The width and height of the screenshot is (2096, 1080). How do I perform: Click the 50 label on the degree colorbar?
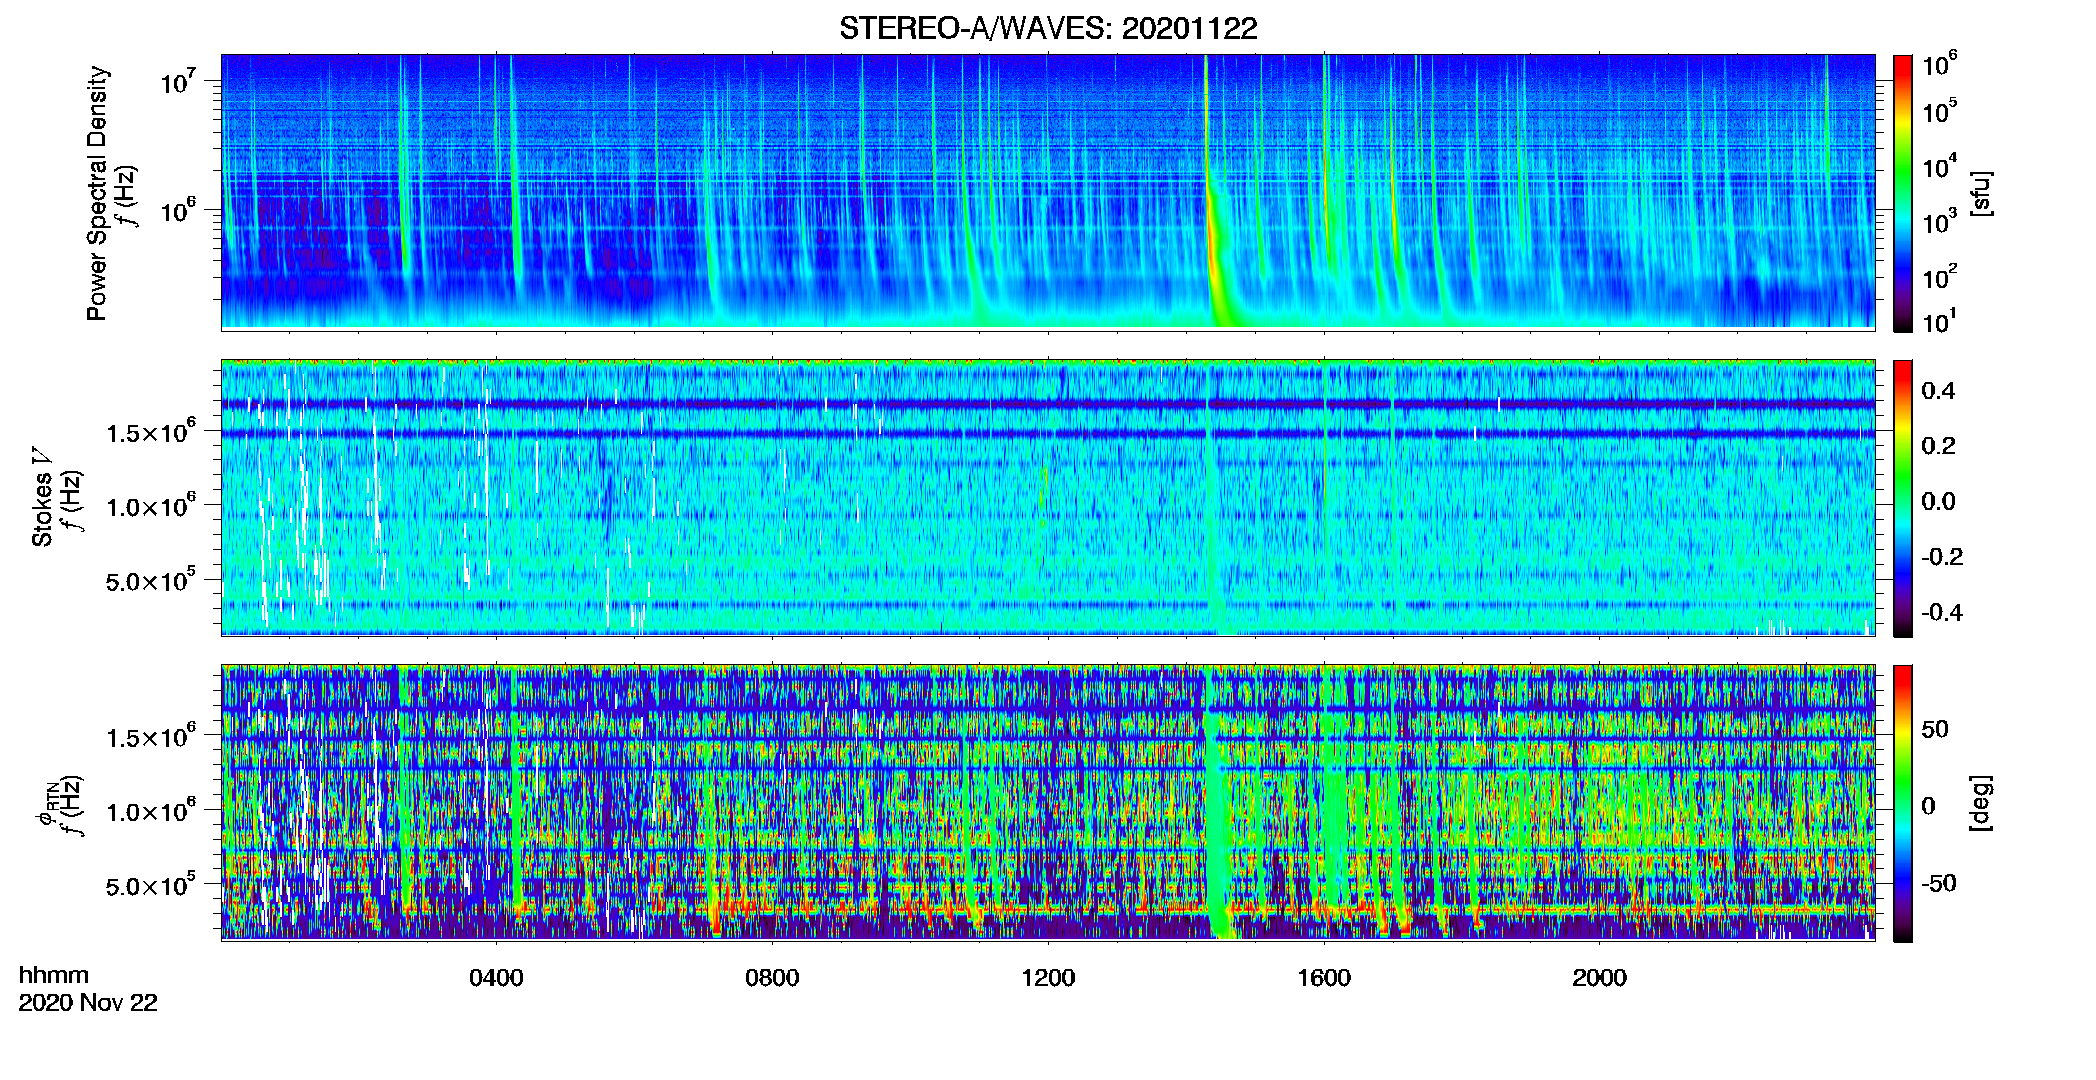(x=1935, y=729)
